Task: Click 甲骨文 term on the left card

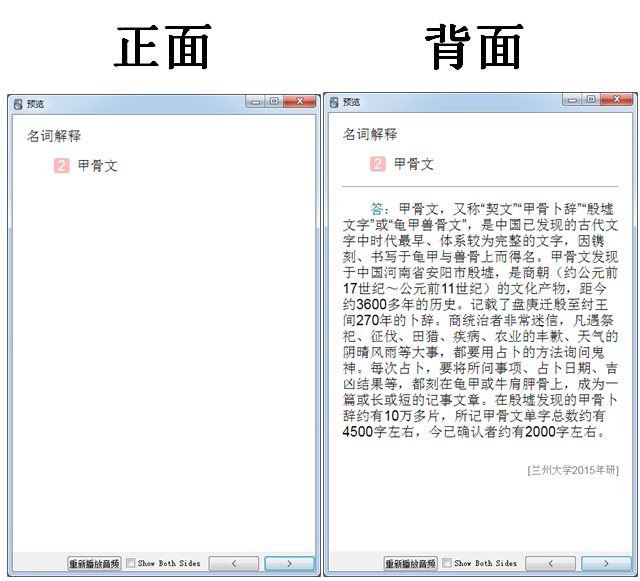Action: tap(98, 166)
